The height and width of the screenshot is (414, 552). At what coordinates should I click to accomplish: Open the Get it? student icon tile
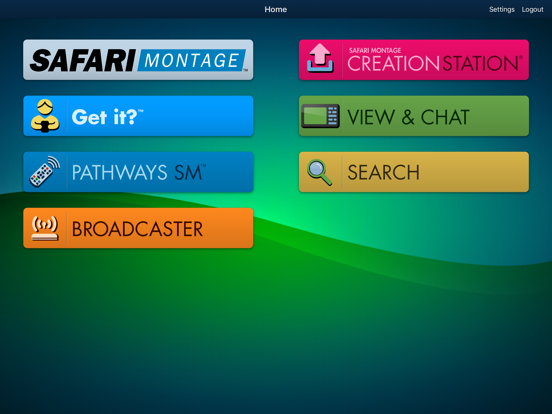click(138, 116)
